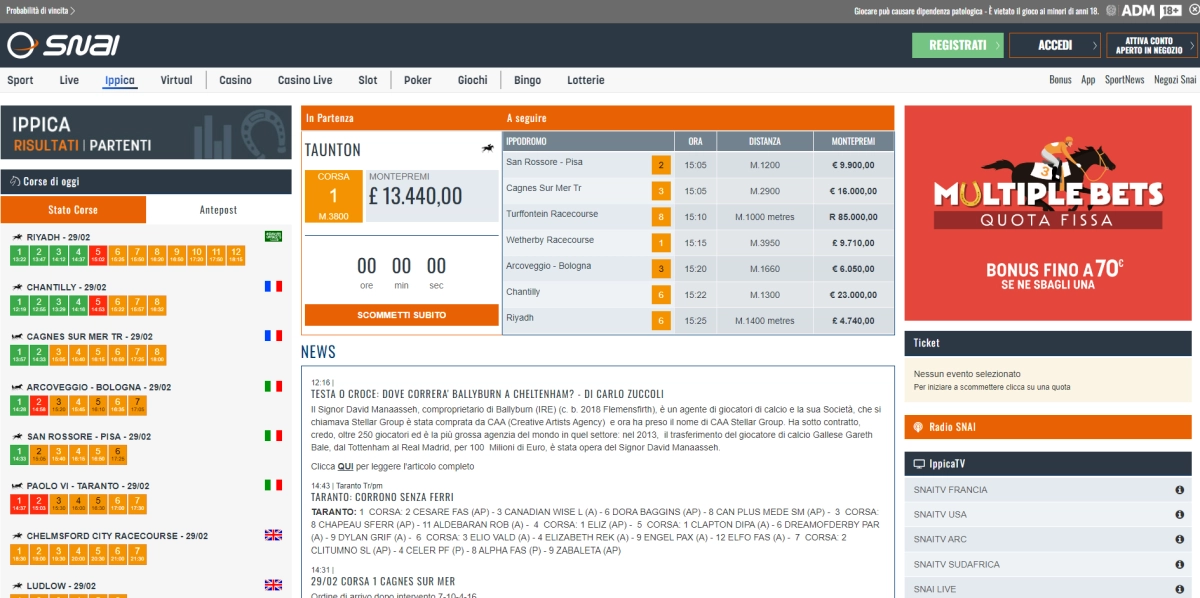Open the Radio SNAI bar

[1048, 428]
